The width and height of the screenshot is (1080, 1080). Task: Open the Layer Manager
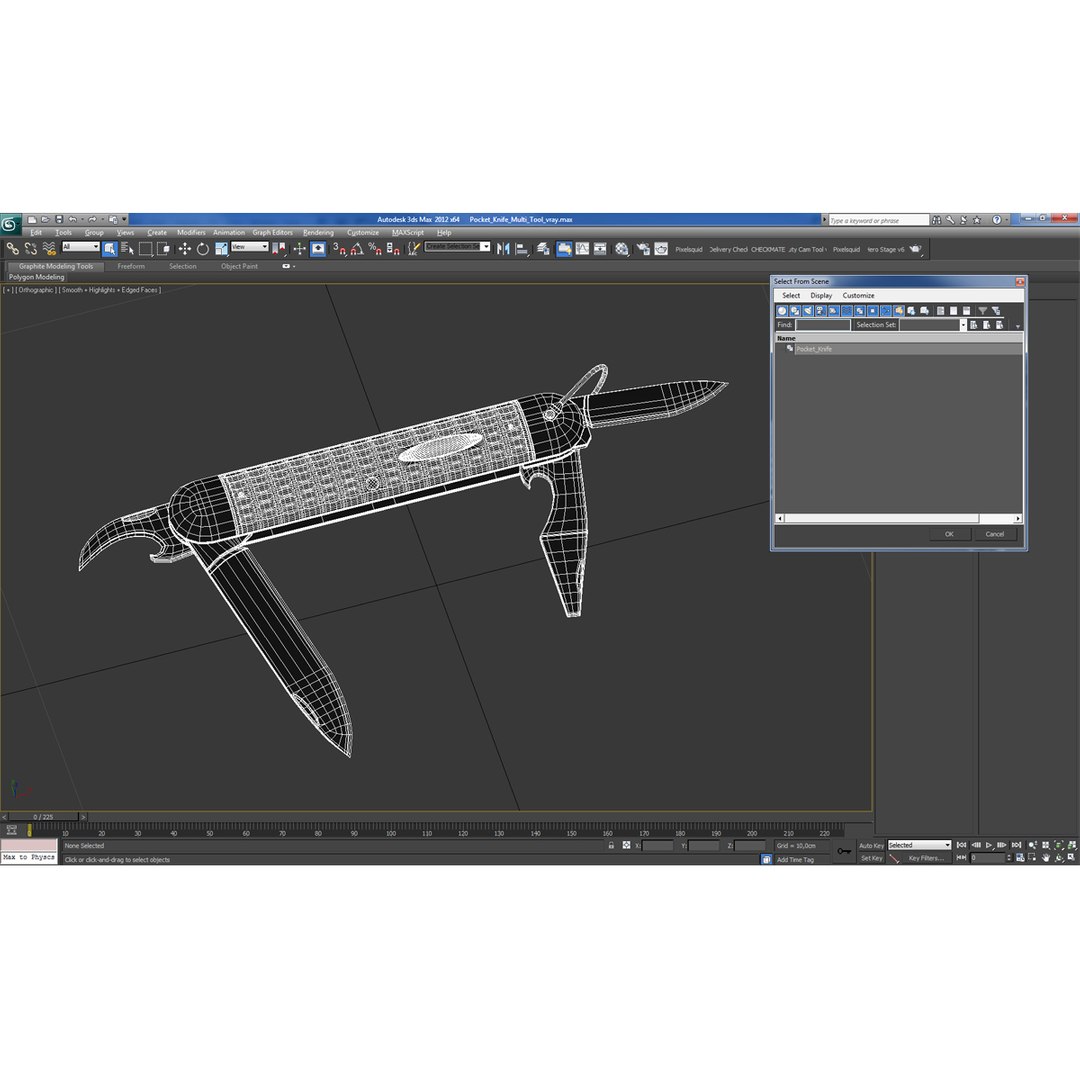(543, 249)
